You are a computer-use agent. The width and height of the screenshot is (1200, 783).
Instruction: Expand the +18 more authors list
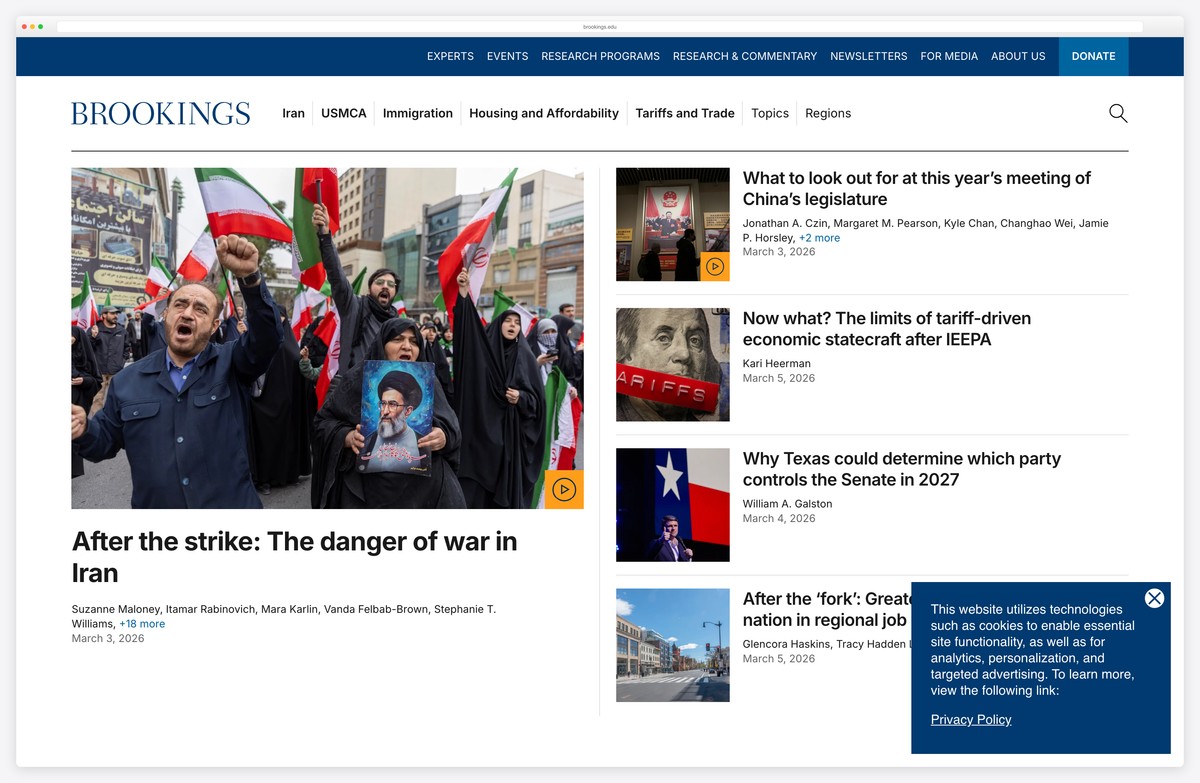[x=142, y=623]
